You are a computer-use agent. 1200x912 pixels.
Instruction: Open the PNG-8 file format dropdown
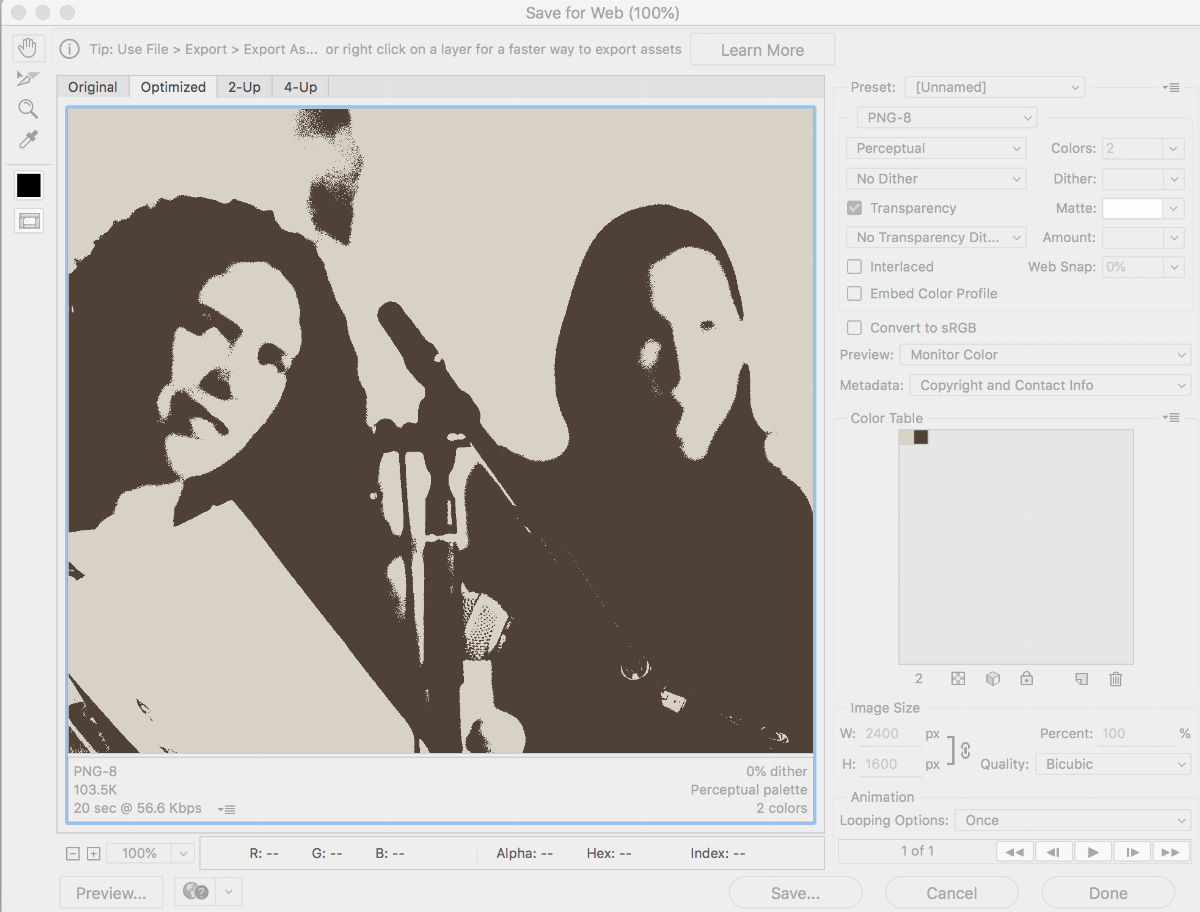point(946,118)
